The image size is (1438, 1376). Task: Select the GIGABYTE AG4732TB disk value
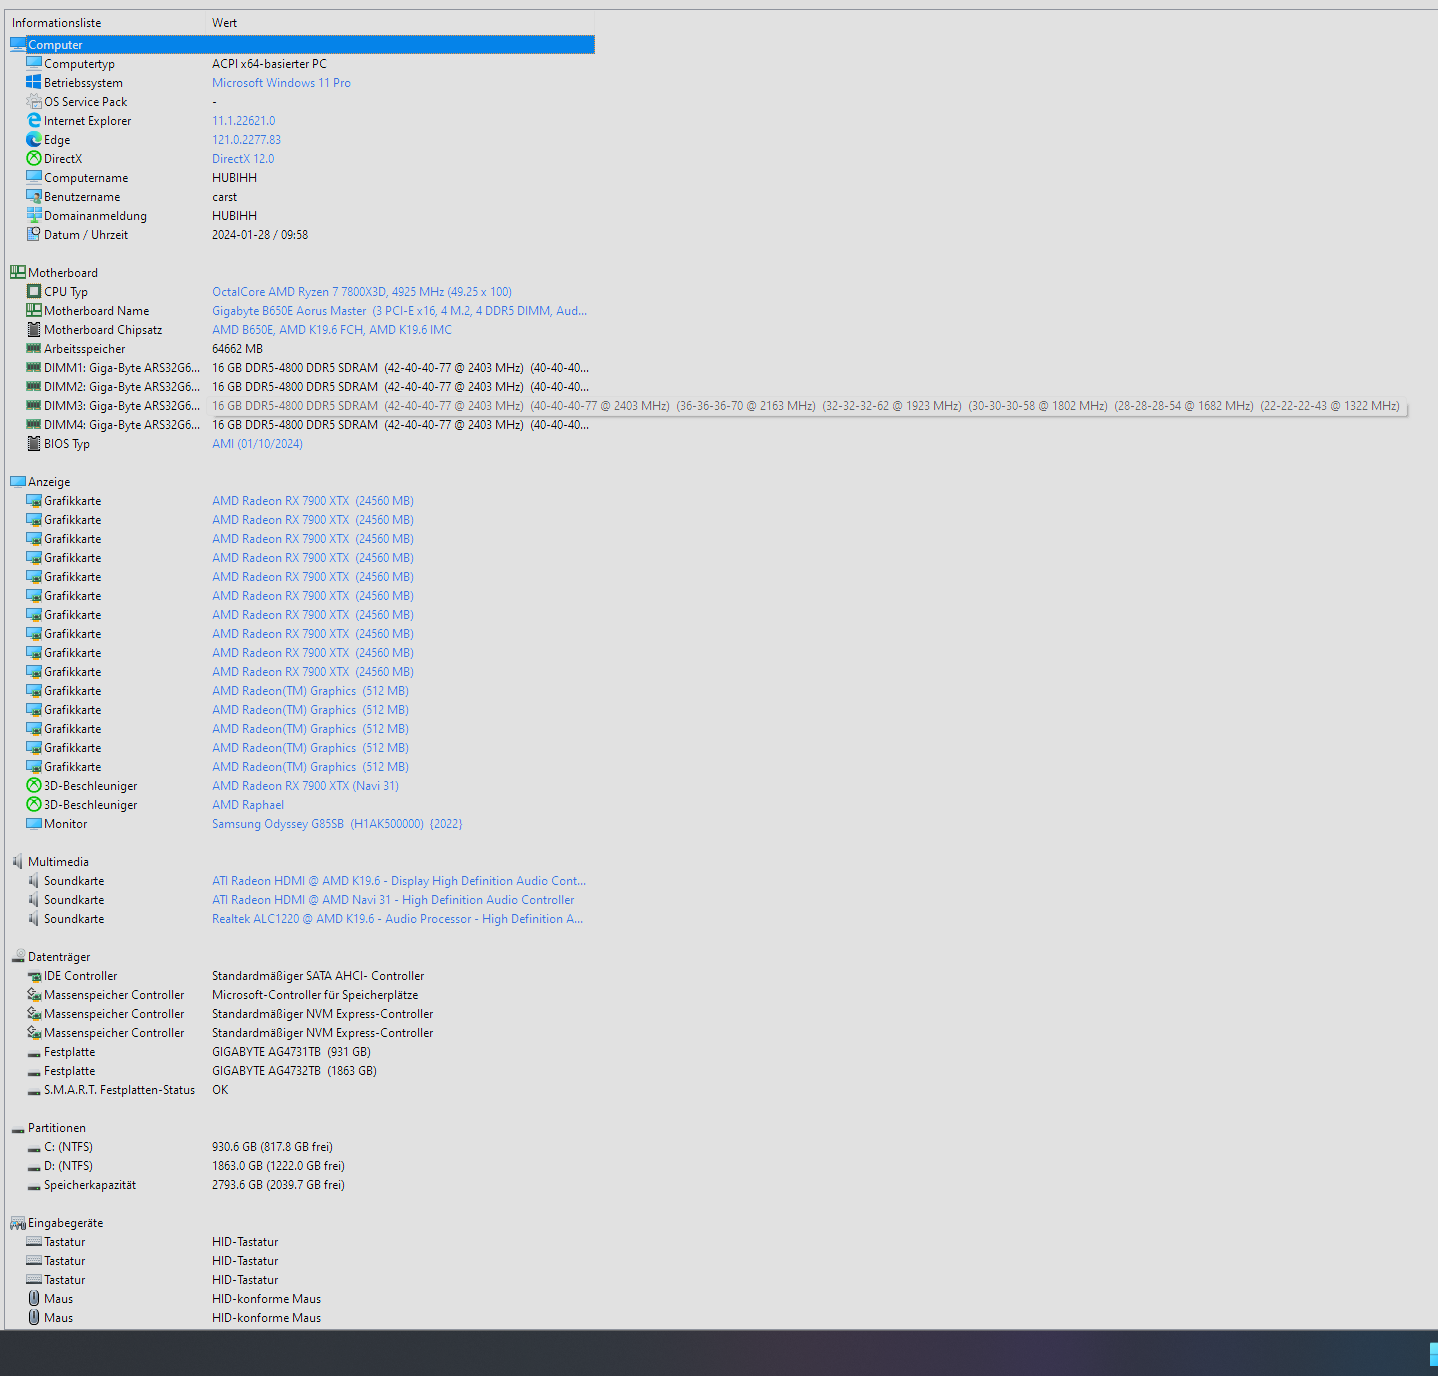(x=294, y=1071)
